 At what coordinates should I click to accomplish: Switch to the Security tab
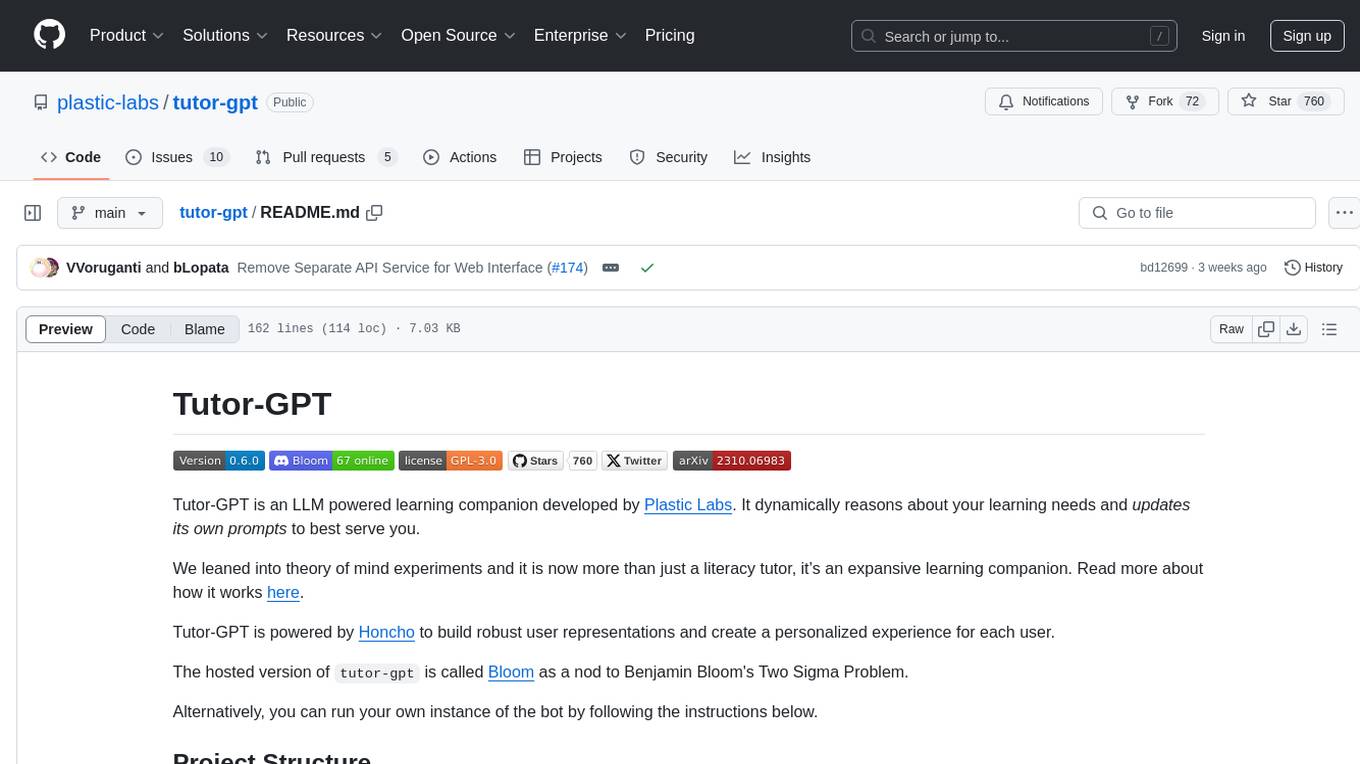tap(668, 157)
